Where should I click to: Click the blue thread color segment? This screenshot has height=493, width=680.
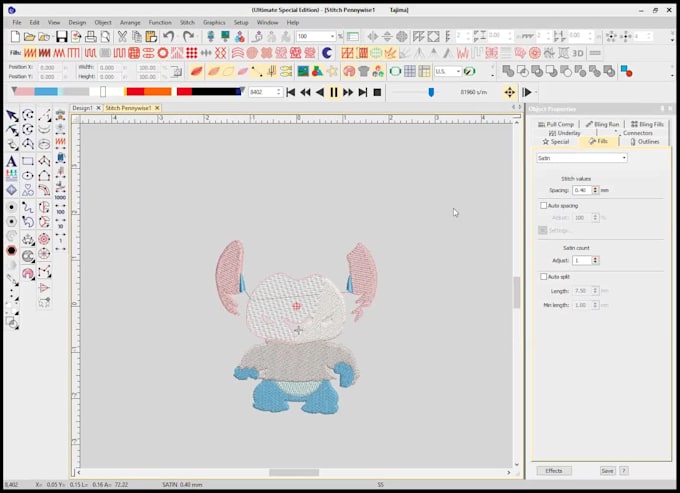pos(46,91)
